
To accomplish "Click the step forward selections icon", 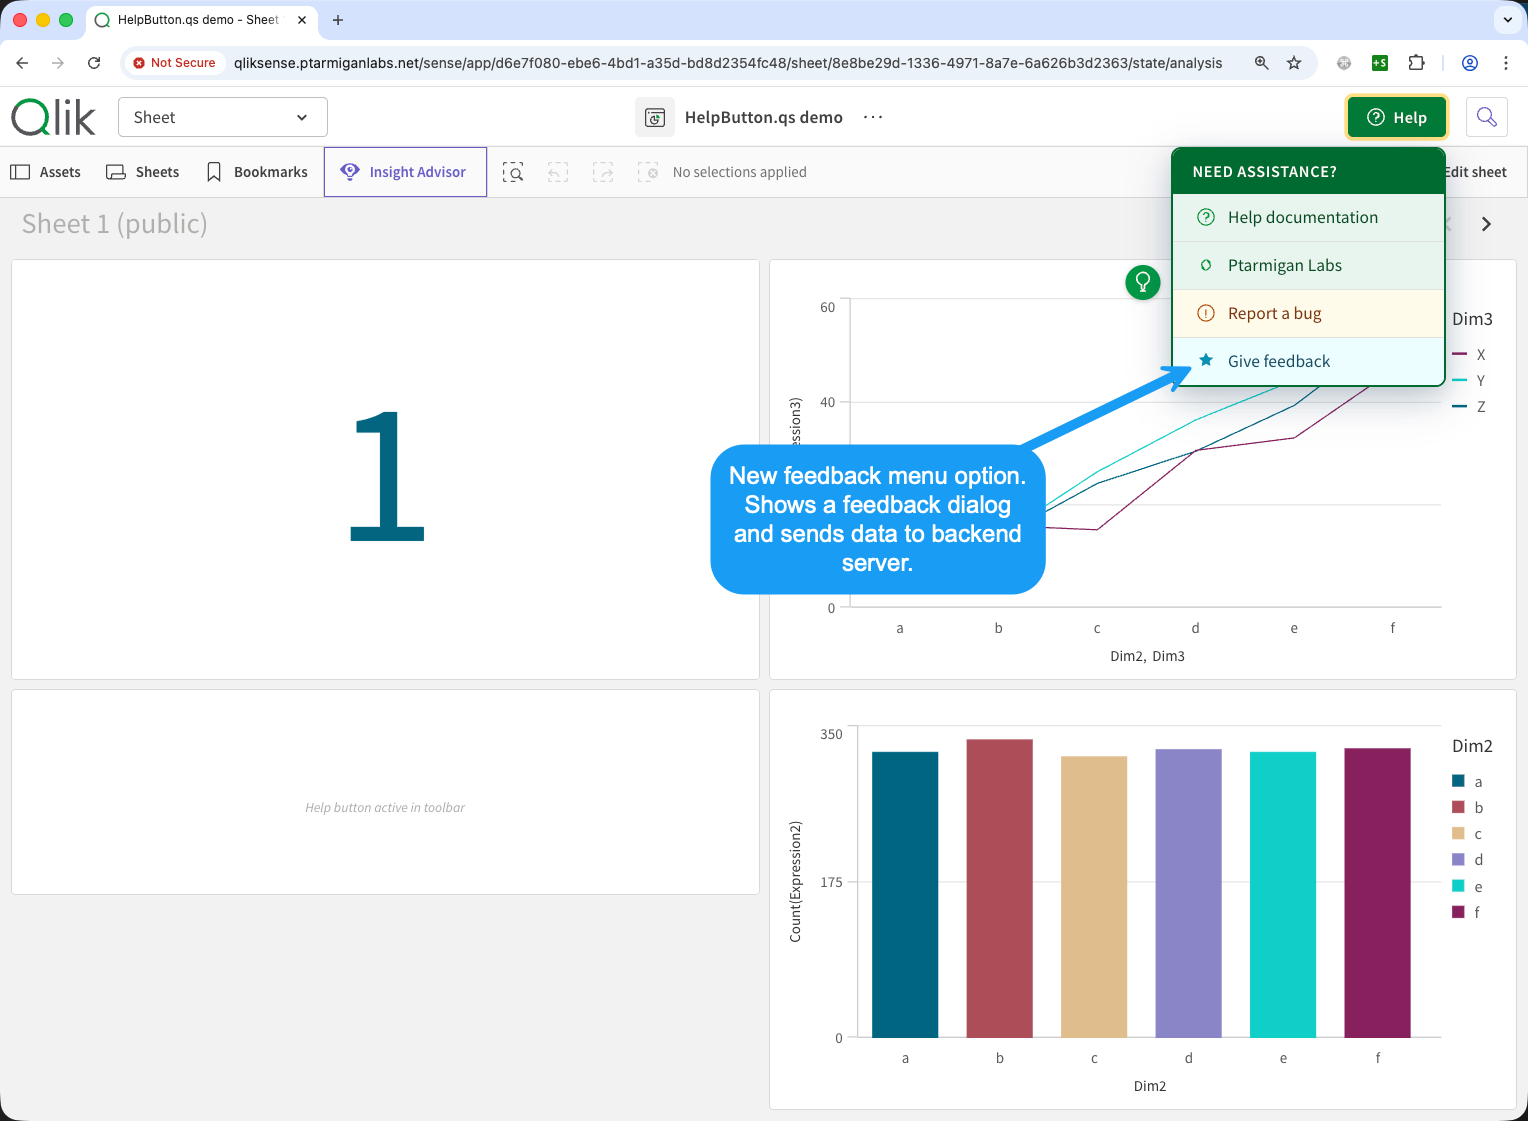I will 603,172.
